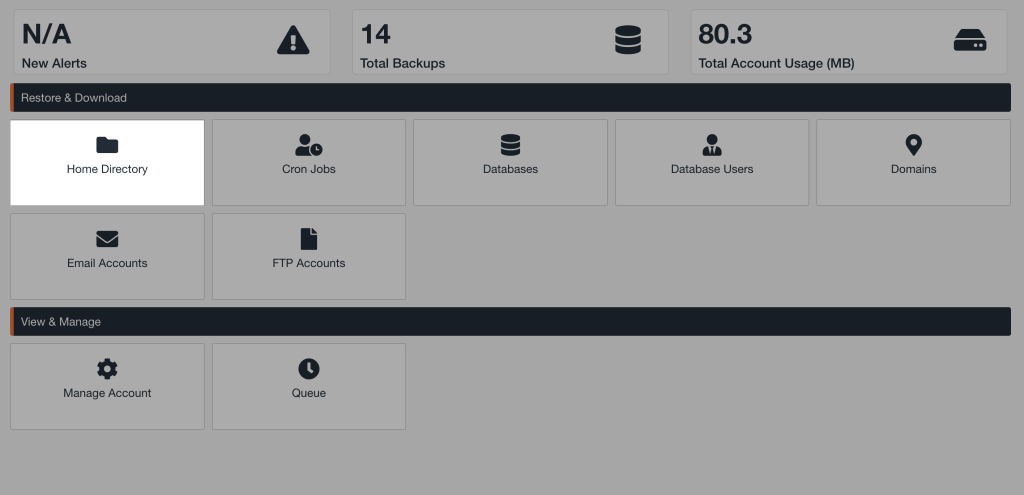Click the 80.3 account usage value
The image size is (1024, 495).
pos(725,34)
